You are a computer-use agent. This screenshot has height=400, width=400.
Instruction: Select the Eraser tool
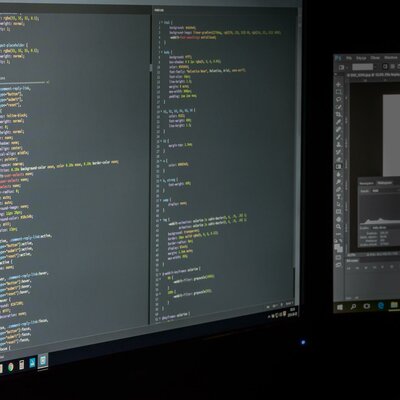click(339, 159)
